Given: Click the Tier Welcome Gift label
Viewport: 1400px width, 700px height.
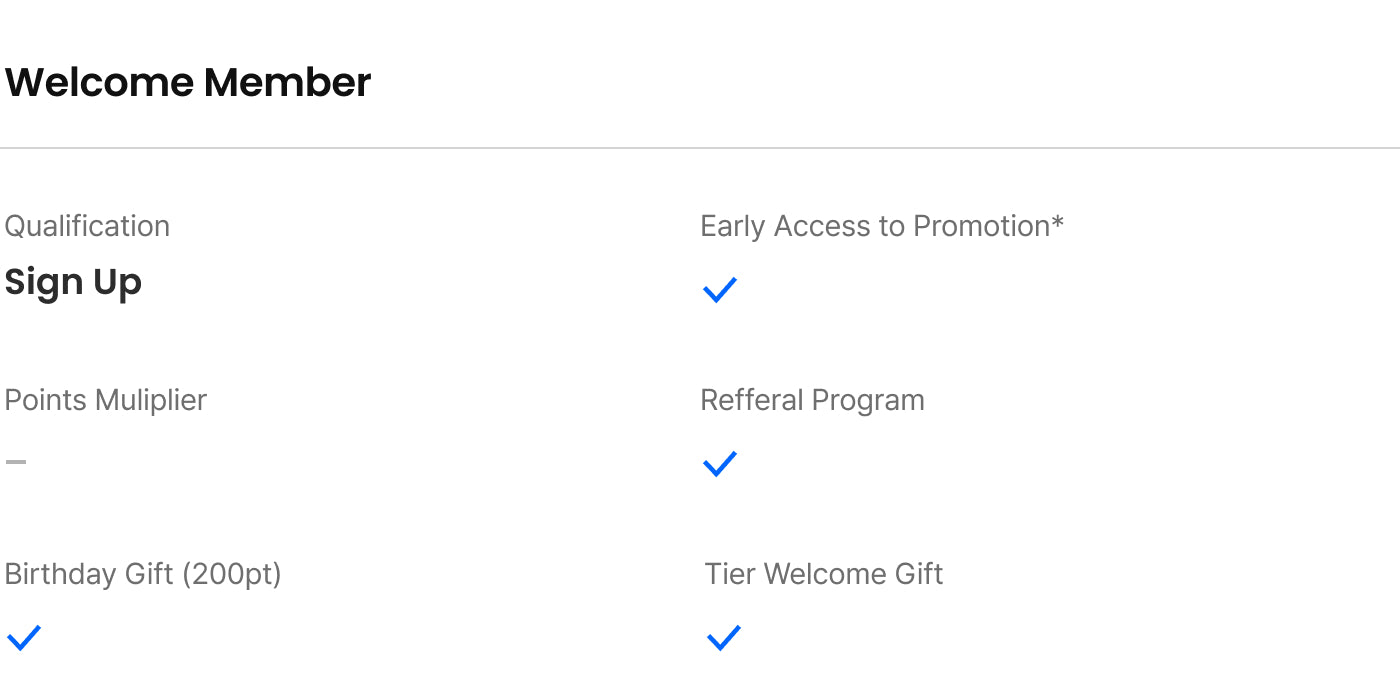Looking at the screenshot, I should [824, 574].
